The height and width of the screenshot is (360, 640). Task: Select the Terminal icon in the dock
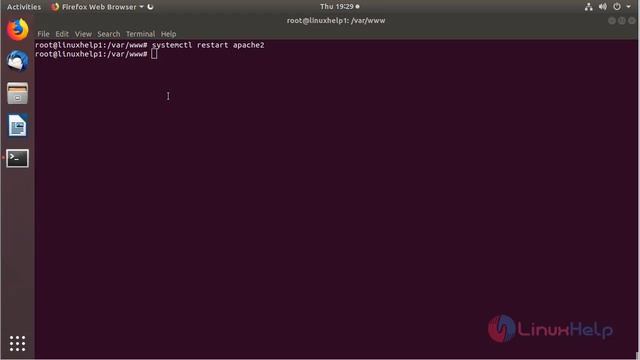(x=18, y=158)
